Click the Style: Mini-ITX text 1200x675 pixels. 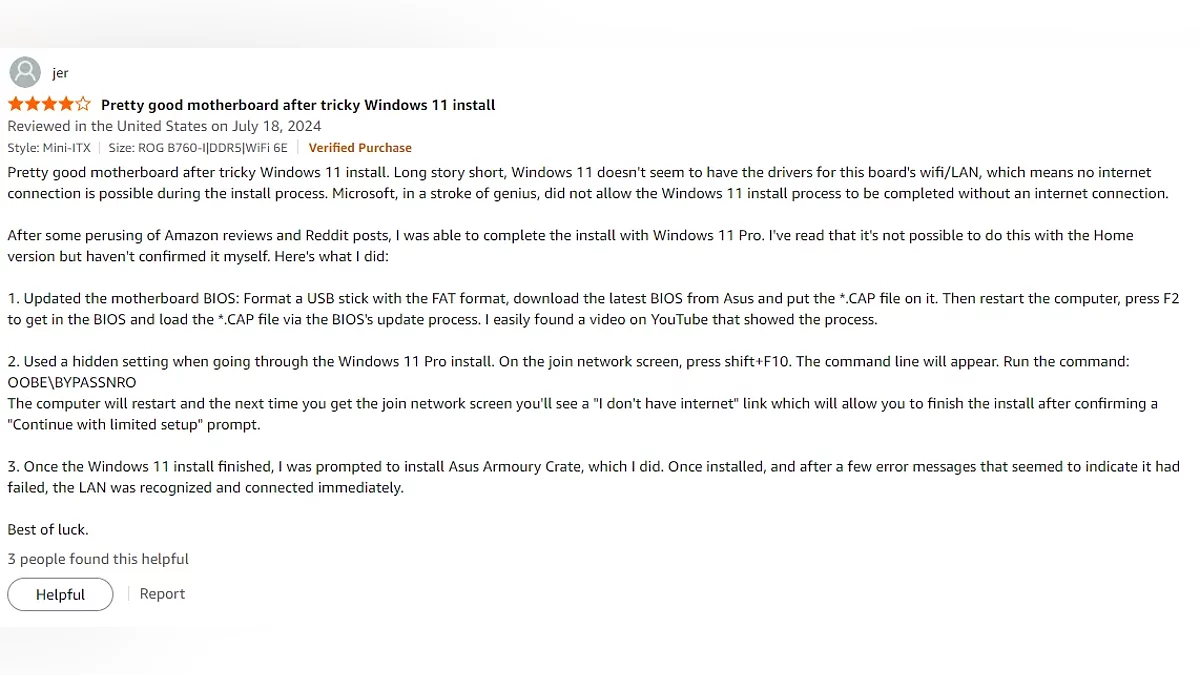point(51,148)
